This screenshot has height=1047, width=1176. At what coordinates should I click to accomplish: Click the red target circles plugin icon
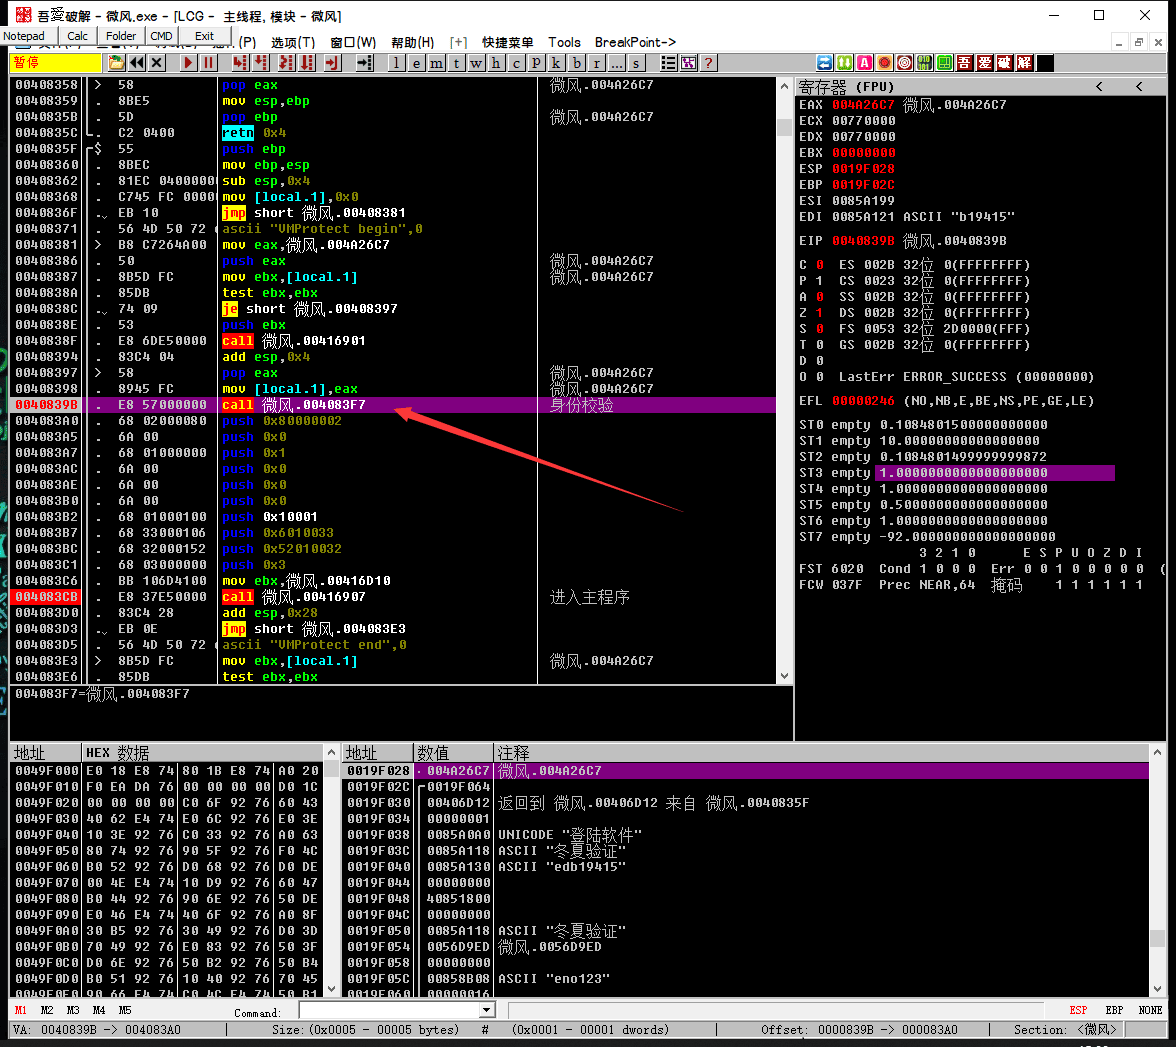(x=904, y=63)
